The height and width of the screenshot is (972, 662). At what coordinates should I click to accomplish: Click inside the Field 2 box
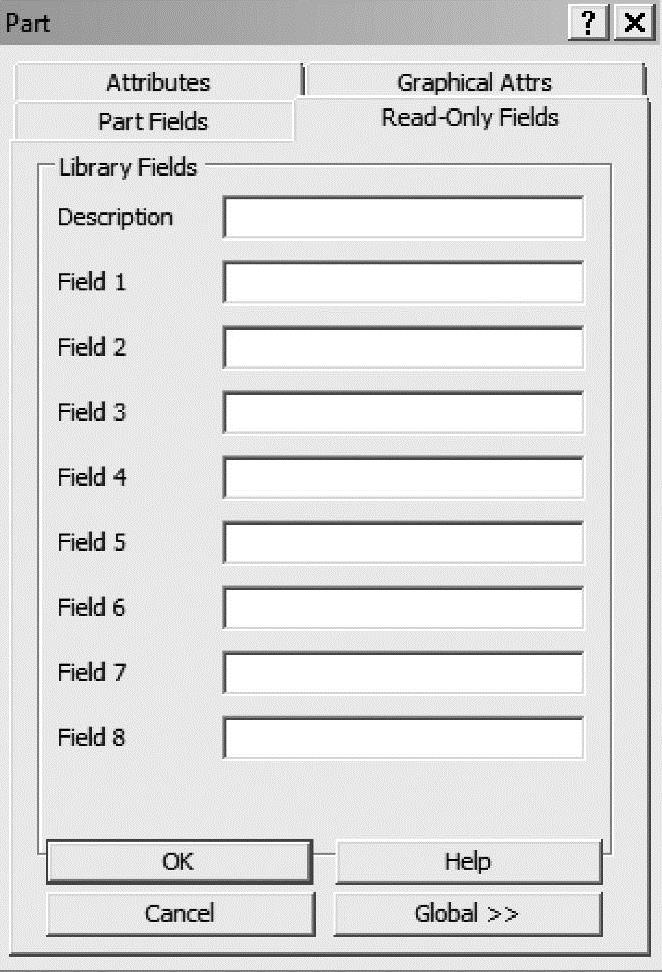tap(403, 348)
